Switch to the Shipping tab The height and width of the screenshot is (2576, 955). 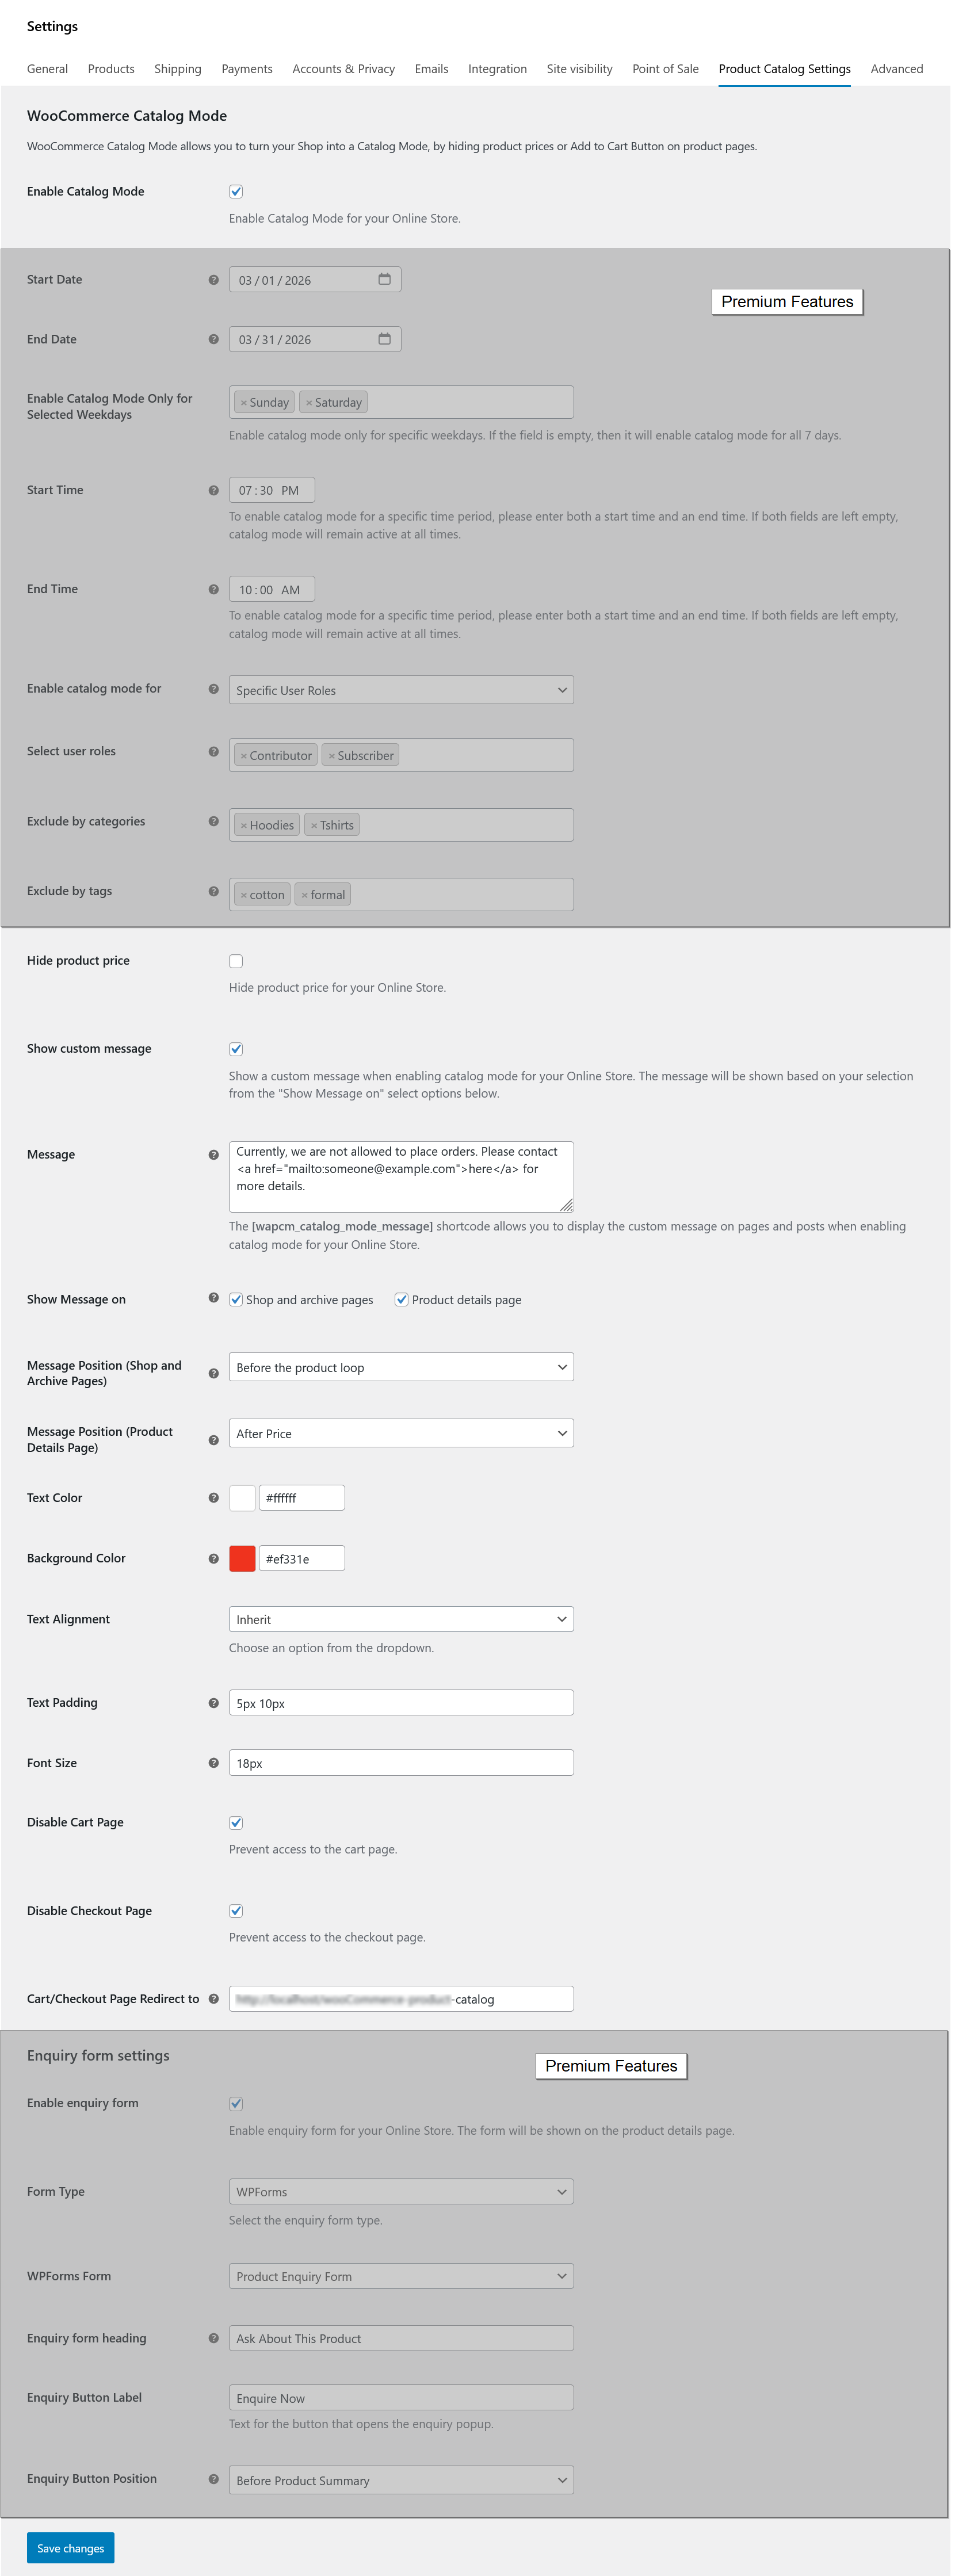[x=178, y=69]
